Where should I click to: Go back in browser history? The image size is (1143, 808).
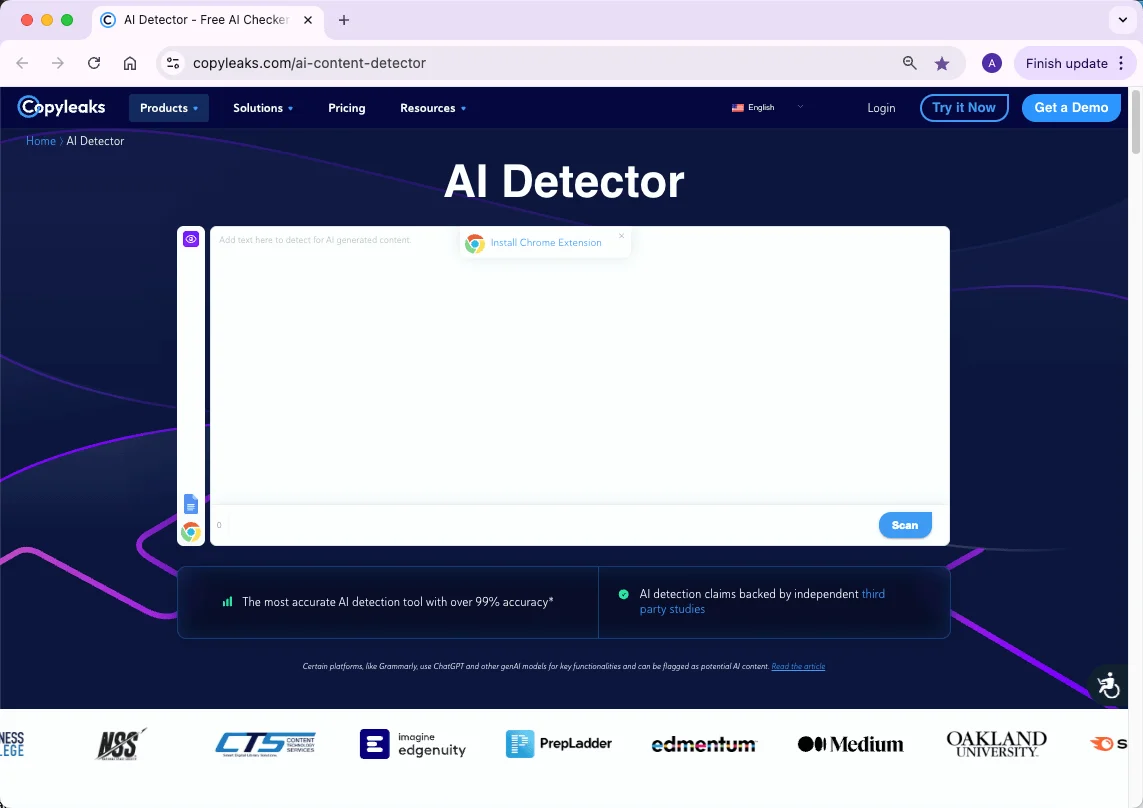23,63
